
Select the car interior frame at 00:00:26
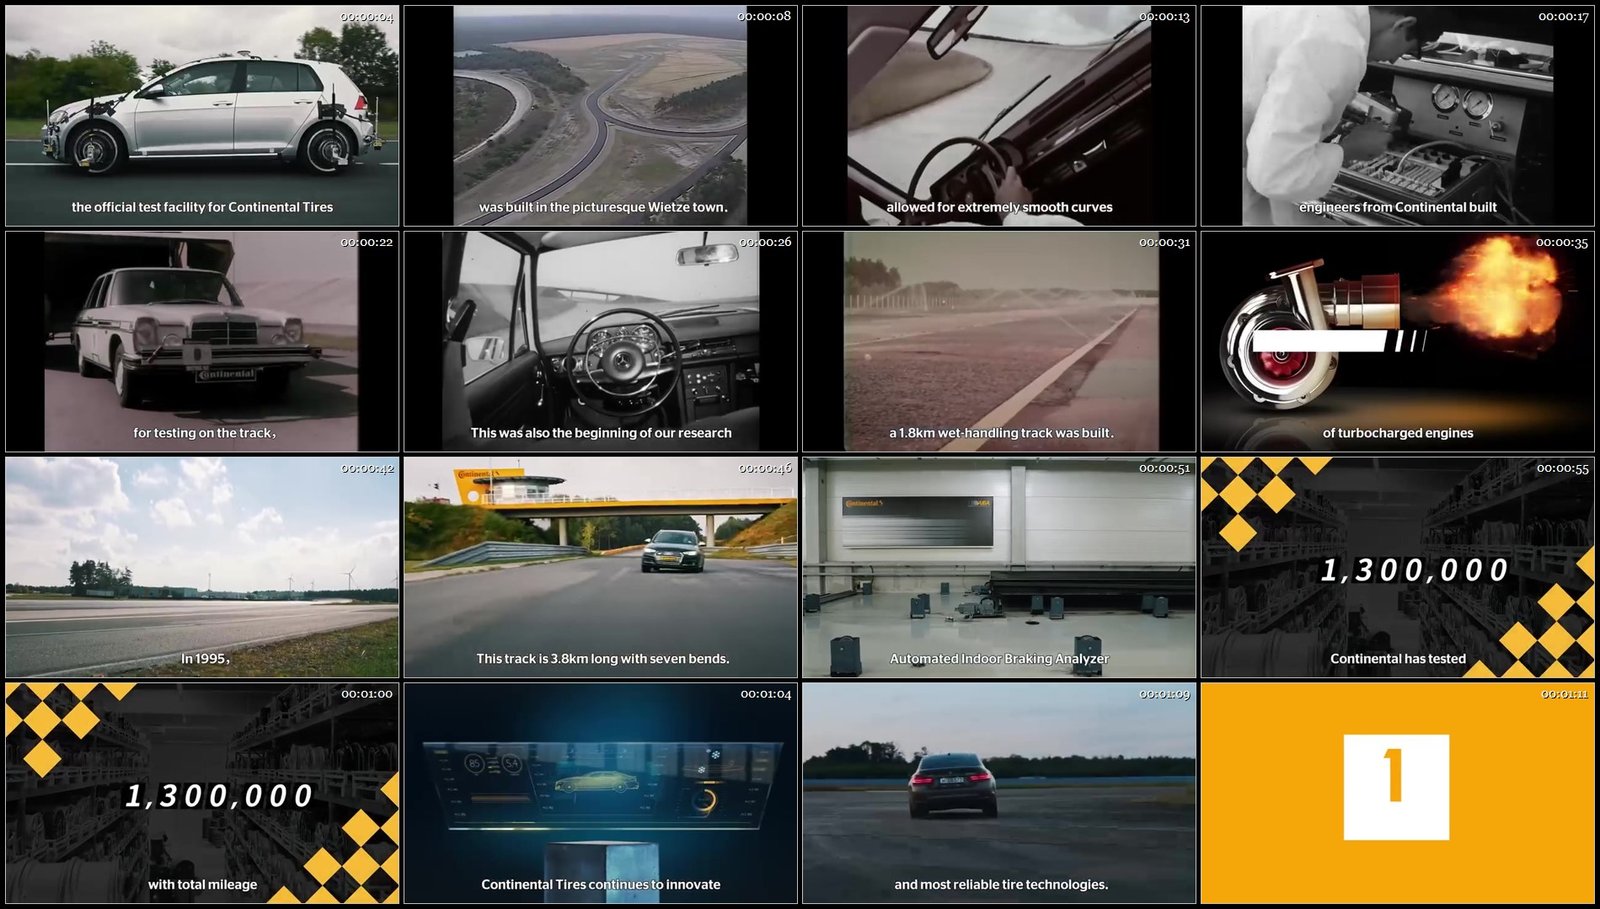pyautogui.click(x=600, y=342)
